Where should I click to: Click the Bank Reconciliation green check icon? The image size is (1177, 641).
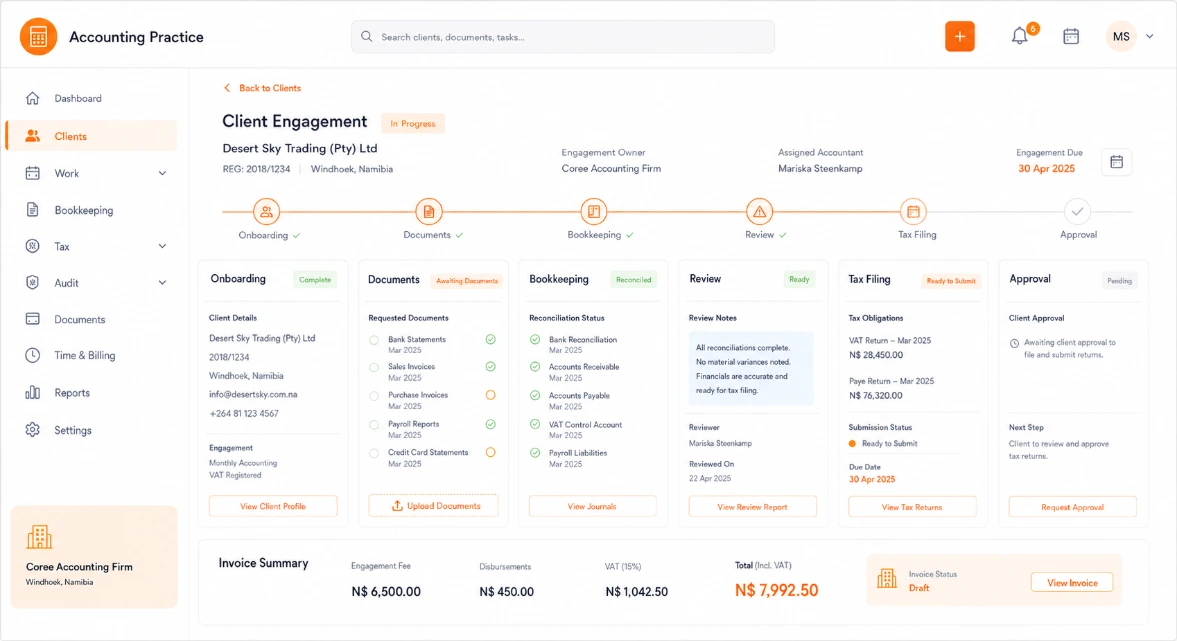pos(535,339)
